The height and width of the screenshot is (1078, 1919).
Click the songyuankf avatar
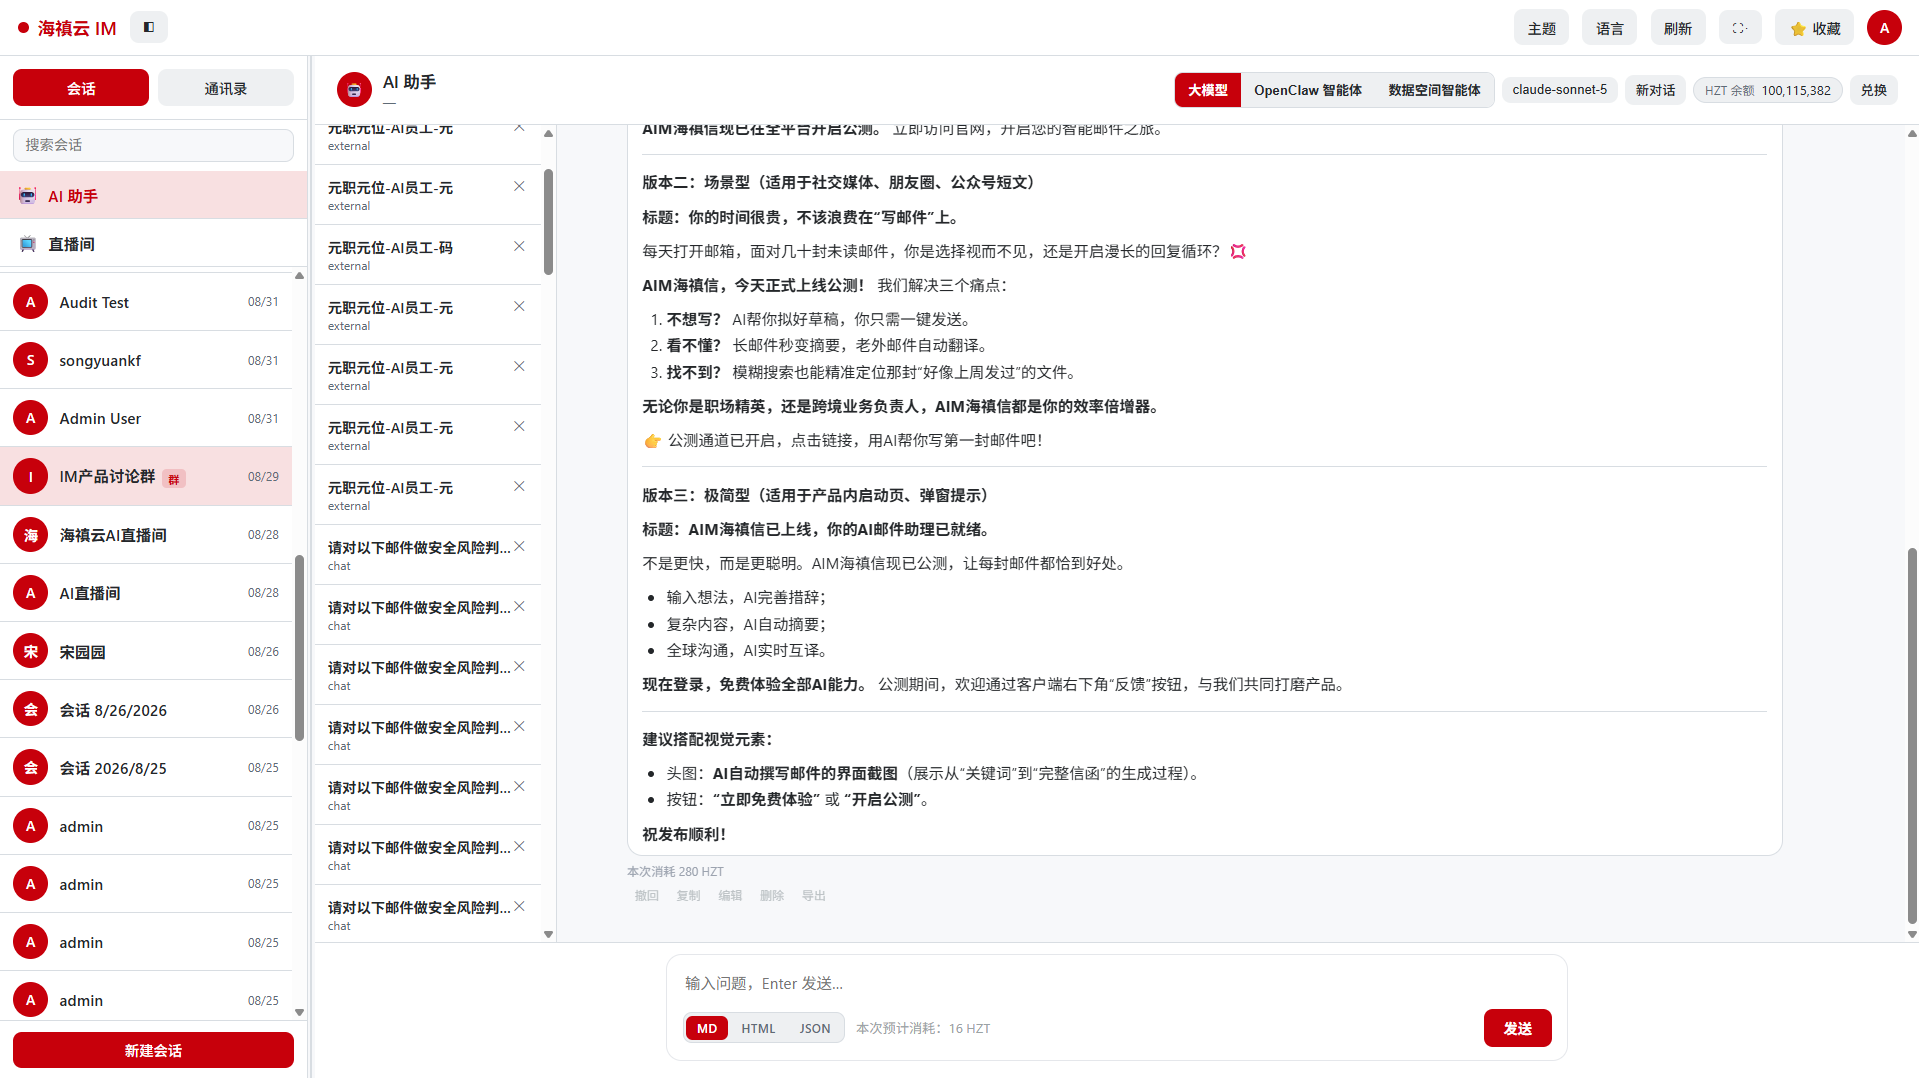[x=31, y=360]
